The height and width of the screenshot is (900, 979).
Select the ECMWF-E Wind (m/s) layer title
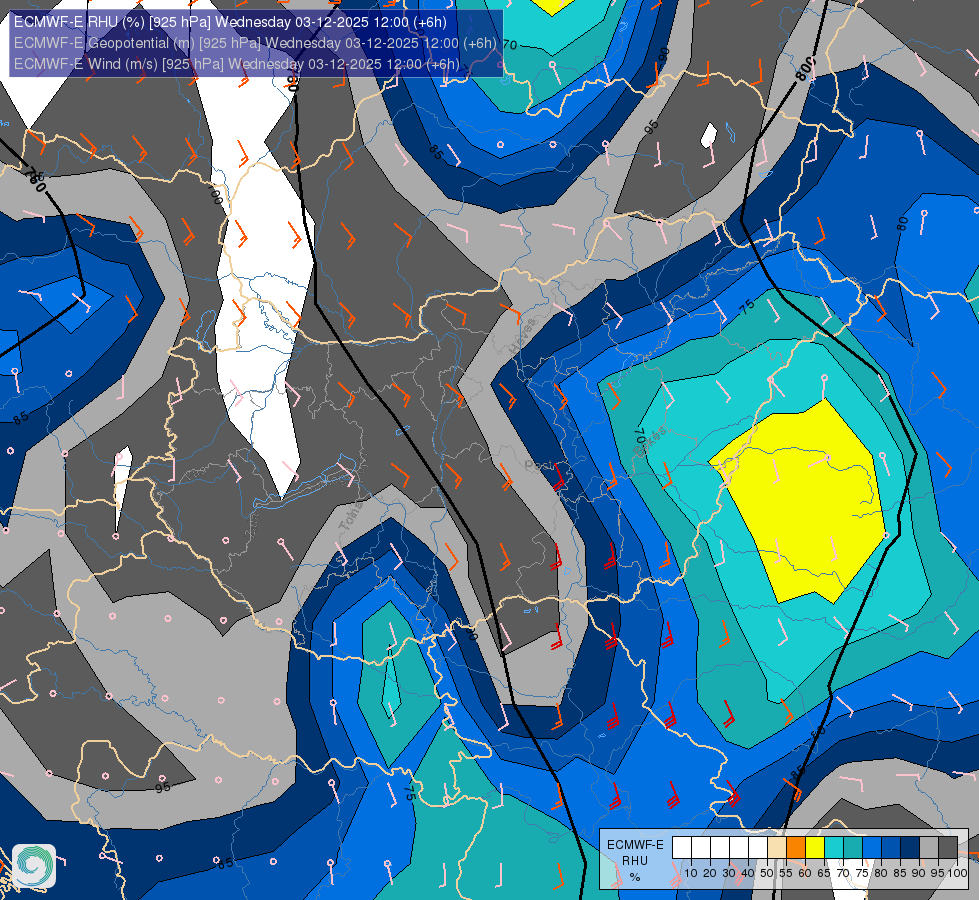[237, 64]
